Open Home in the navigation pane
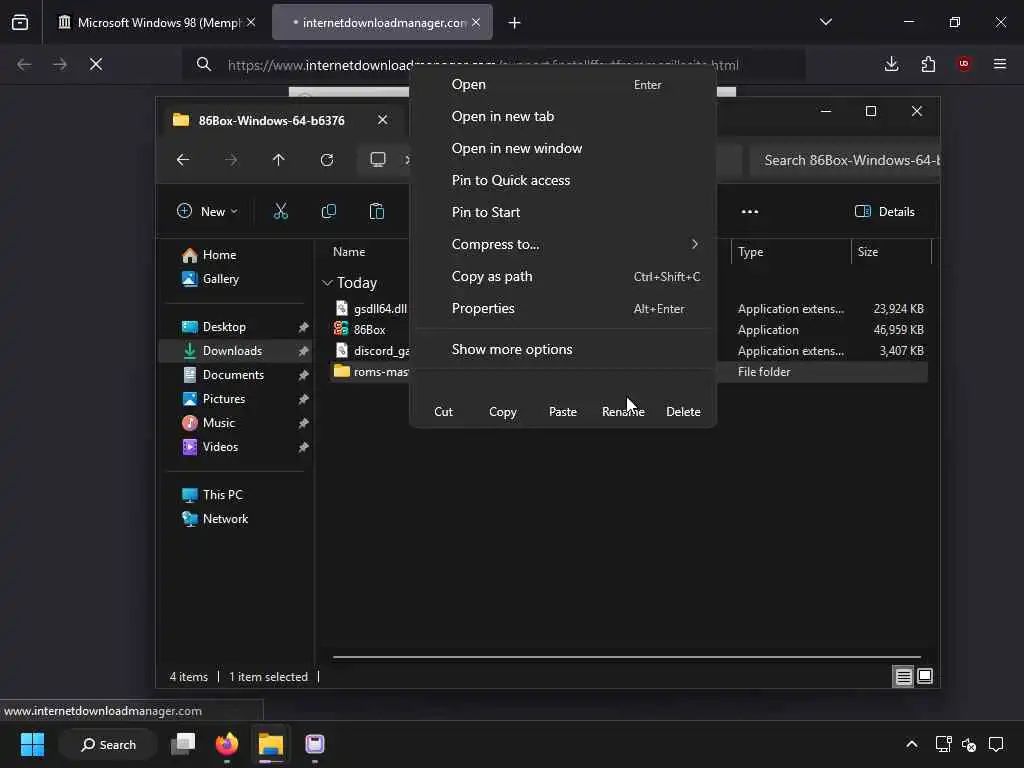1024x768 pixels. (x=219, y=255)
